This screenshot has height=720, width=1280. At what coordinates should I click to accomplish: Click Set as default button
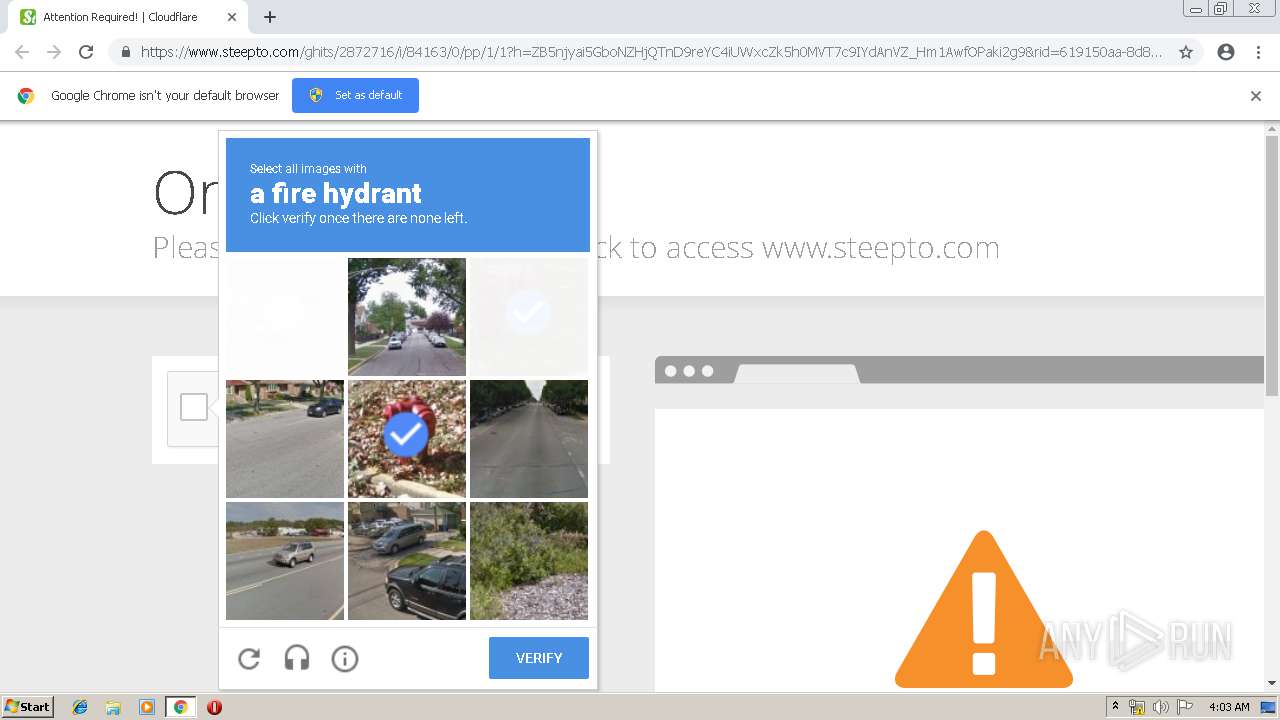click(355, 95)
